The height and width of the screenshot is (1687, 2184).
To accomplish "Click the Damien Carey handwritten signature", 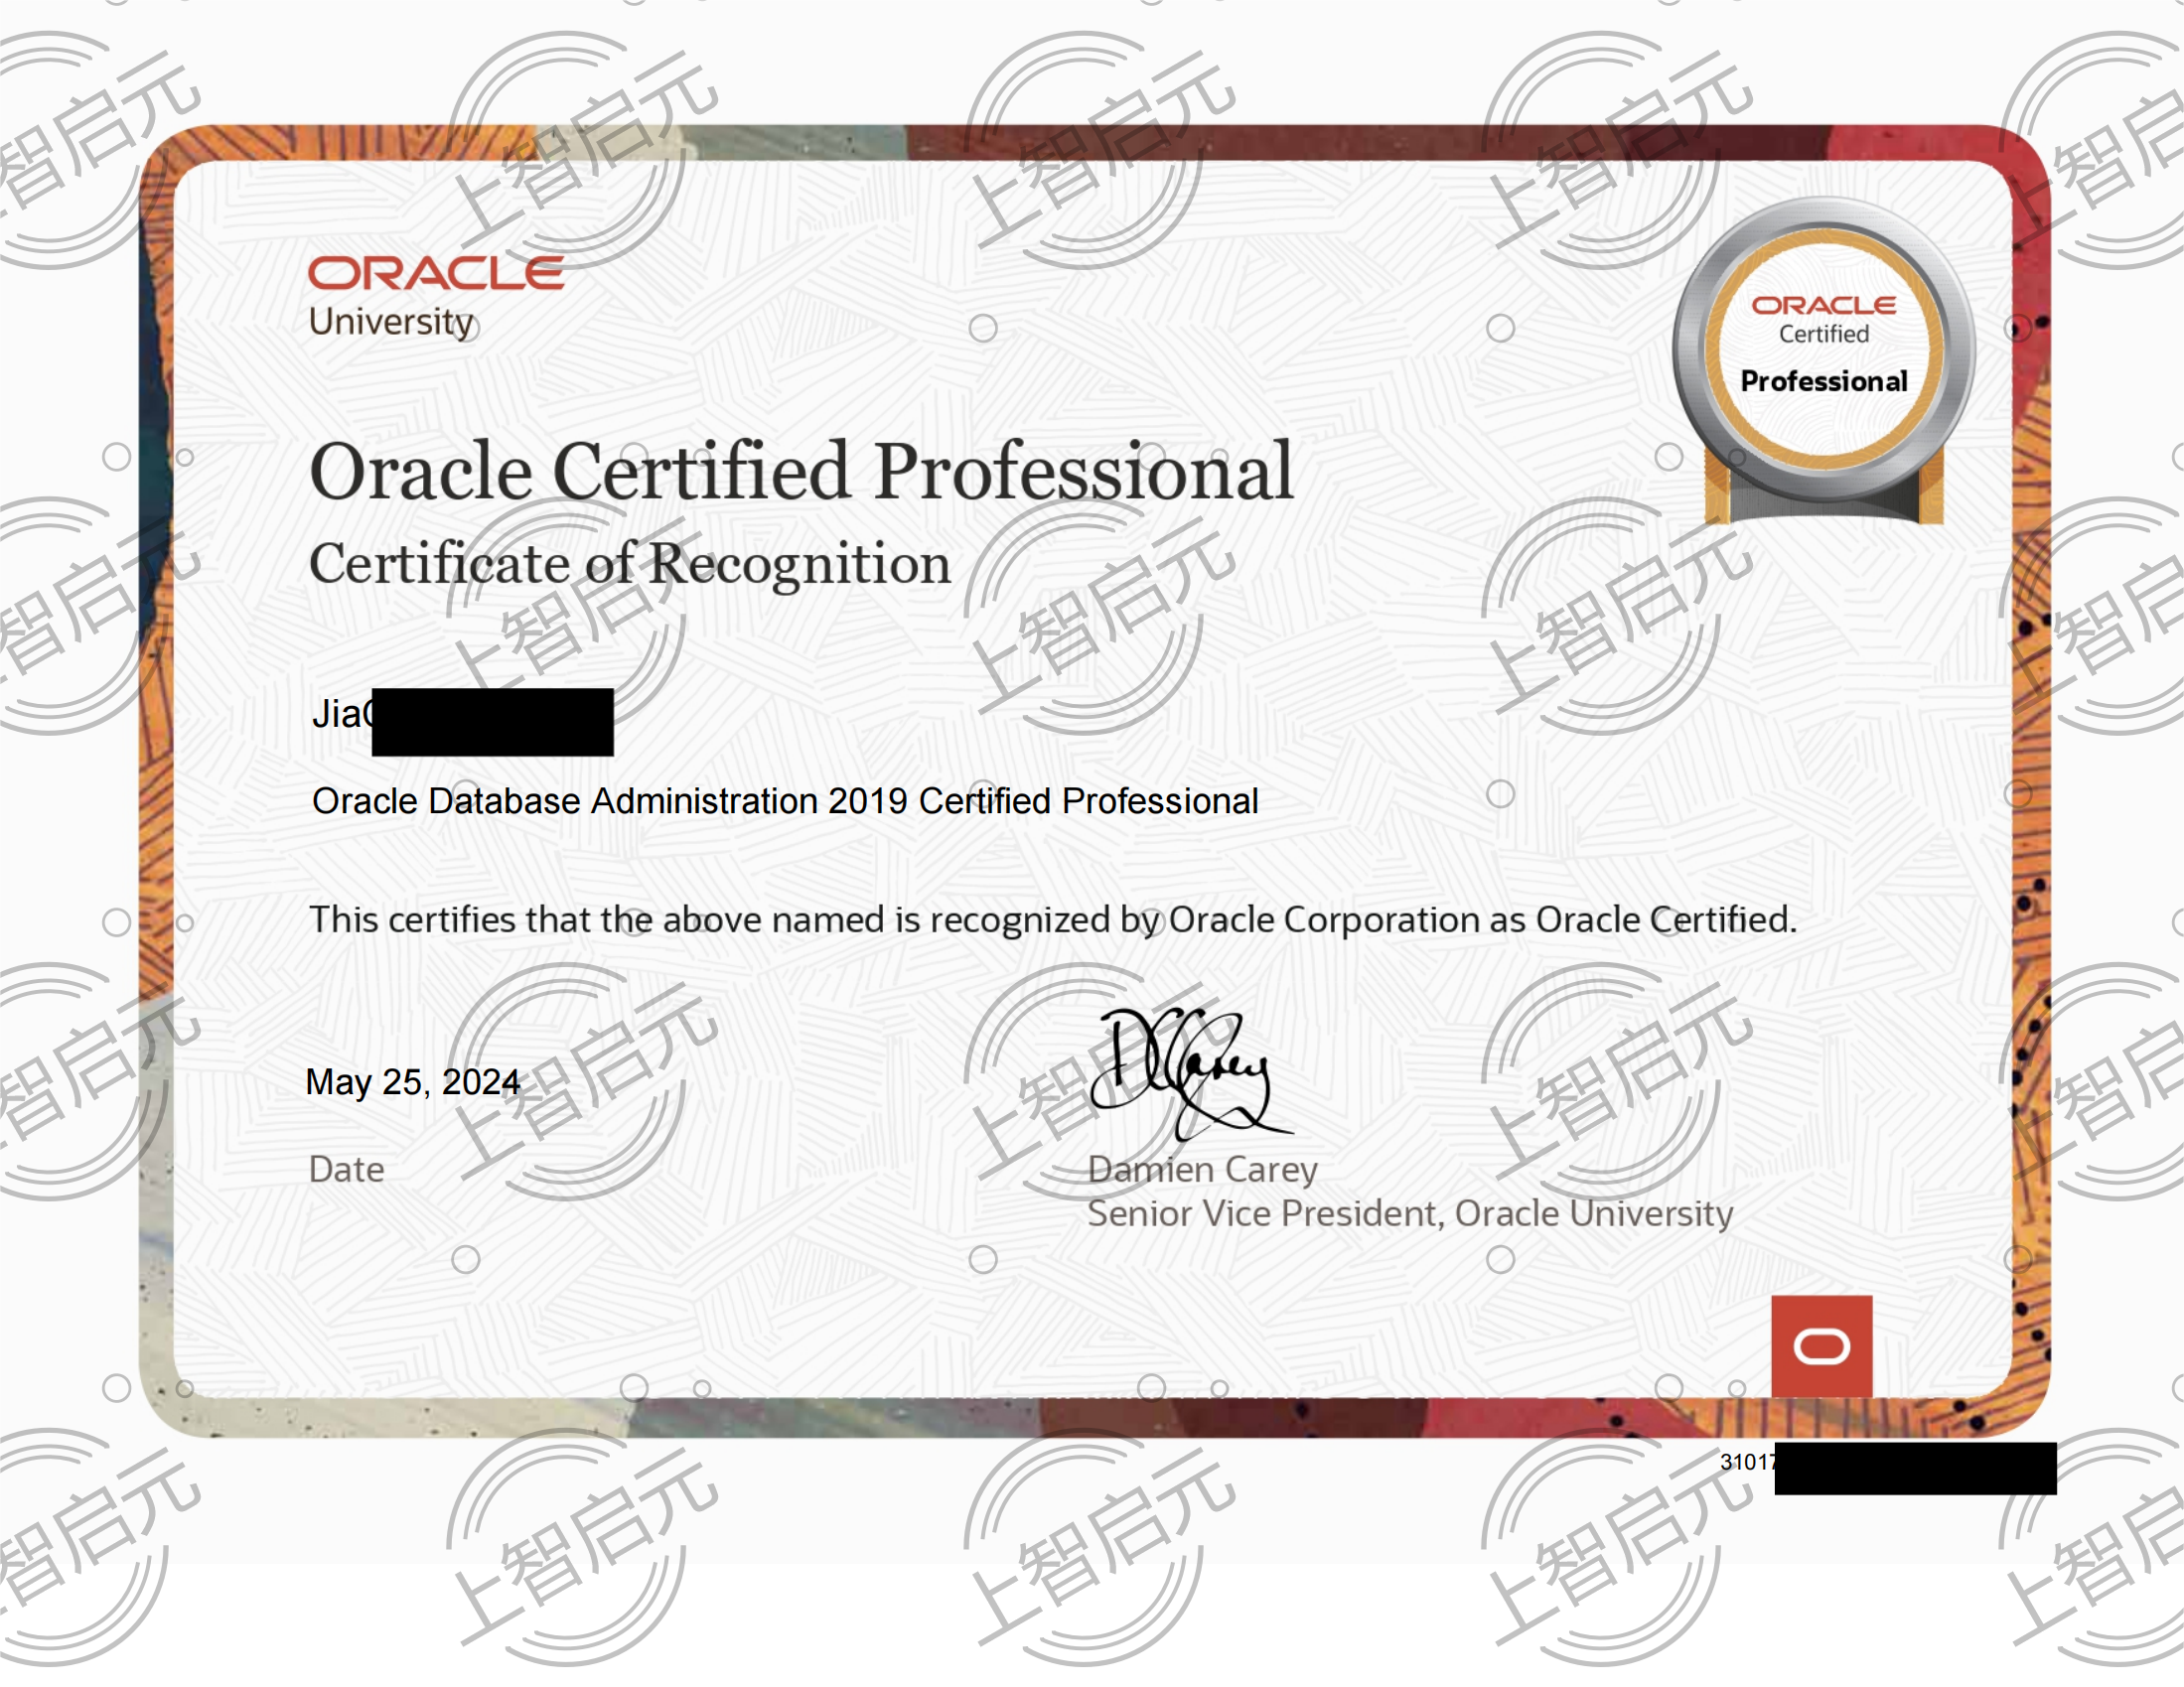I will coord(1190,1075).
